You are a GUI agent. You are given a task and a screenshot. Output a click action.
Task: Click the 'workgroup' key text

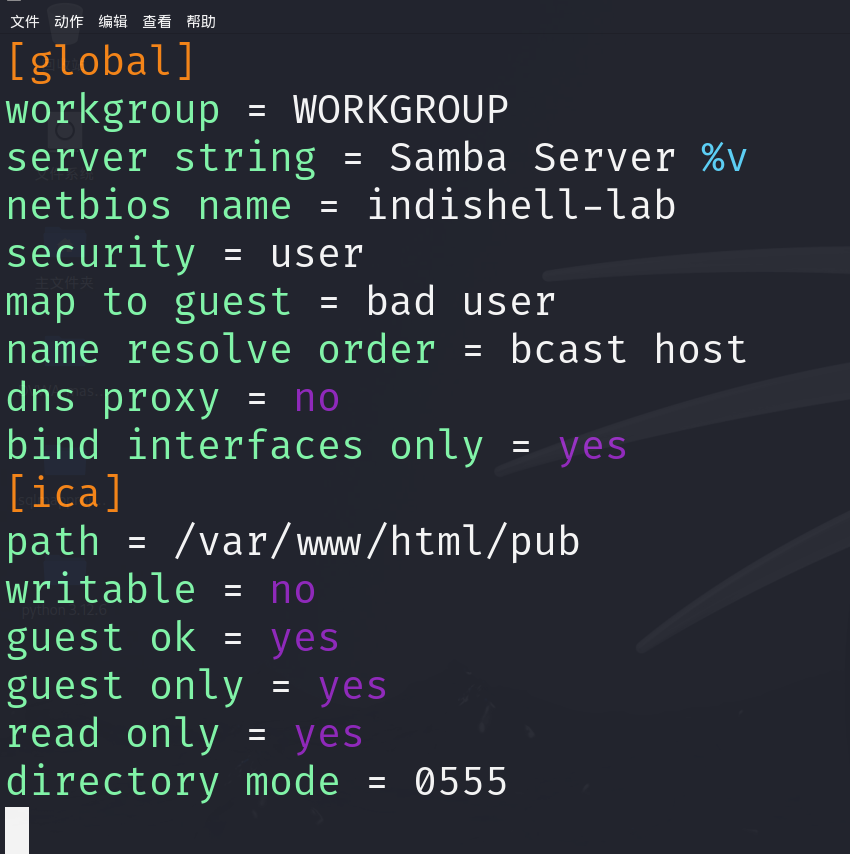113,111
